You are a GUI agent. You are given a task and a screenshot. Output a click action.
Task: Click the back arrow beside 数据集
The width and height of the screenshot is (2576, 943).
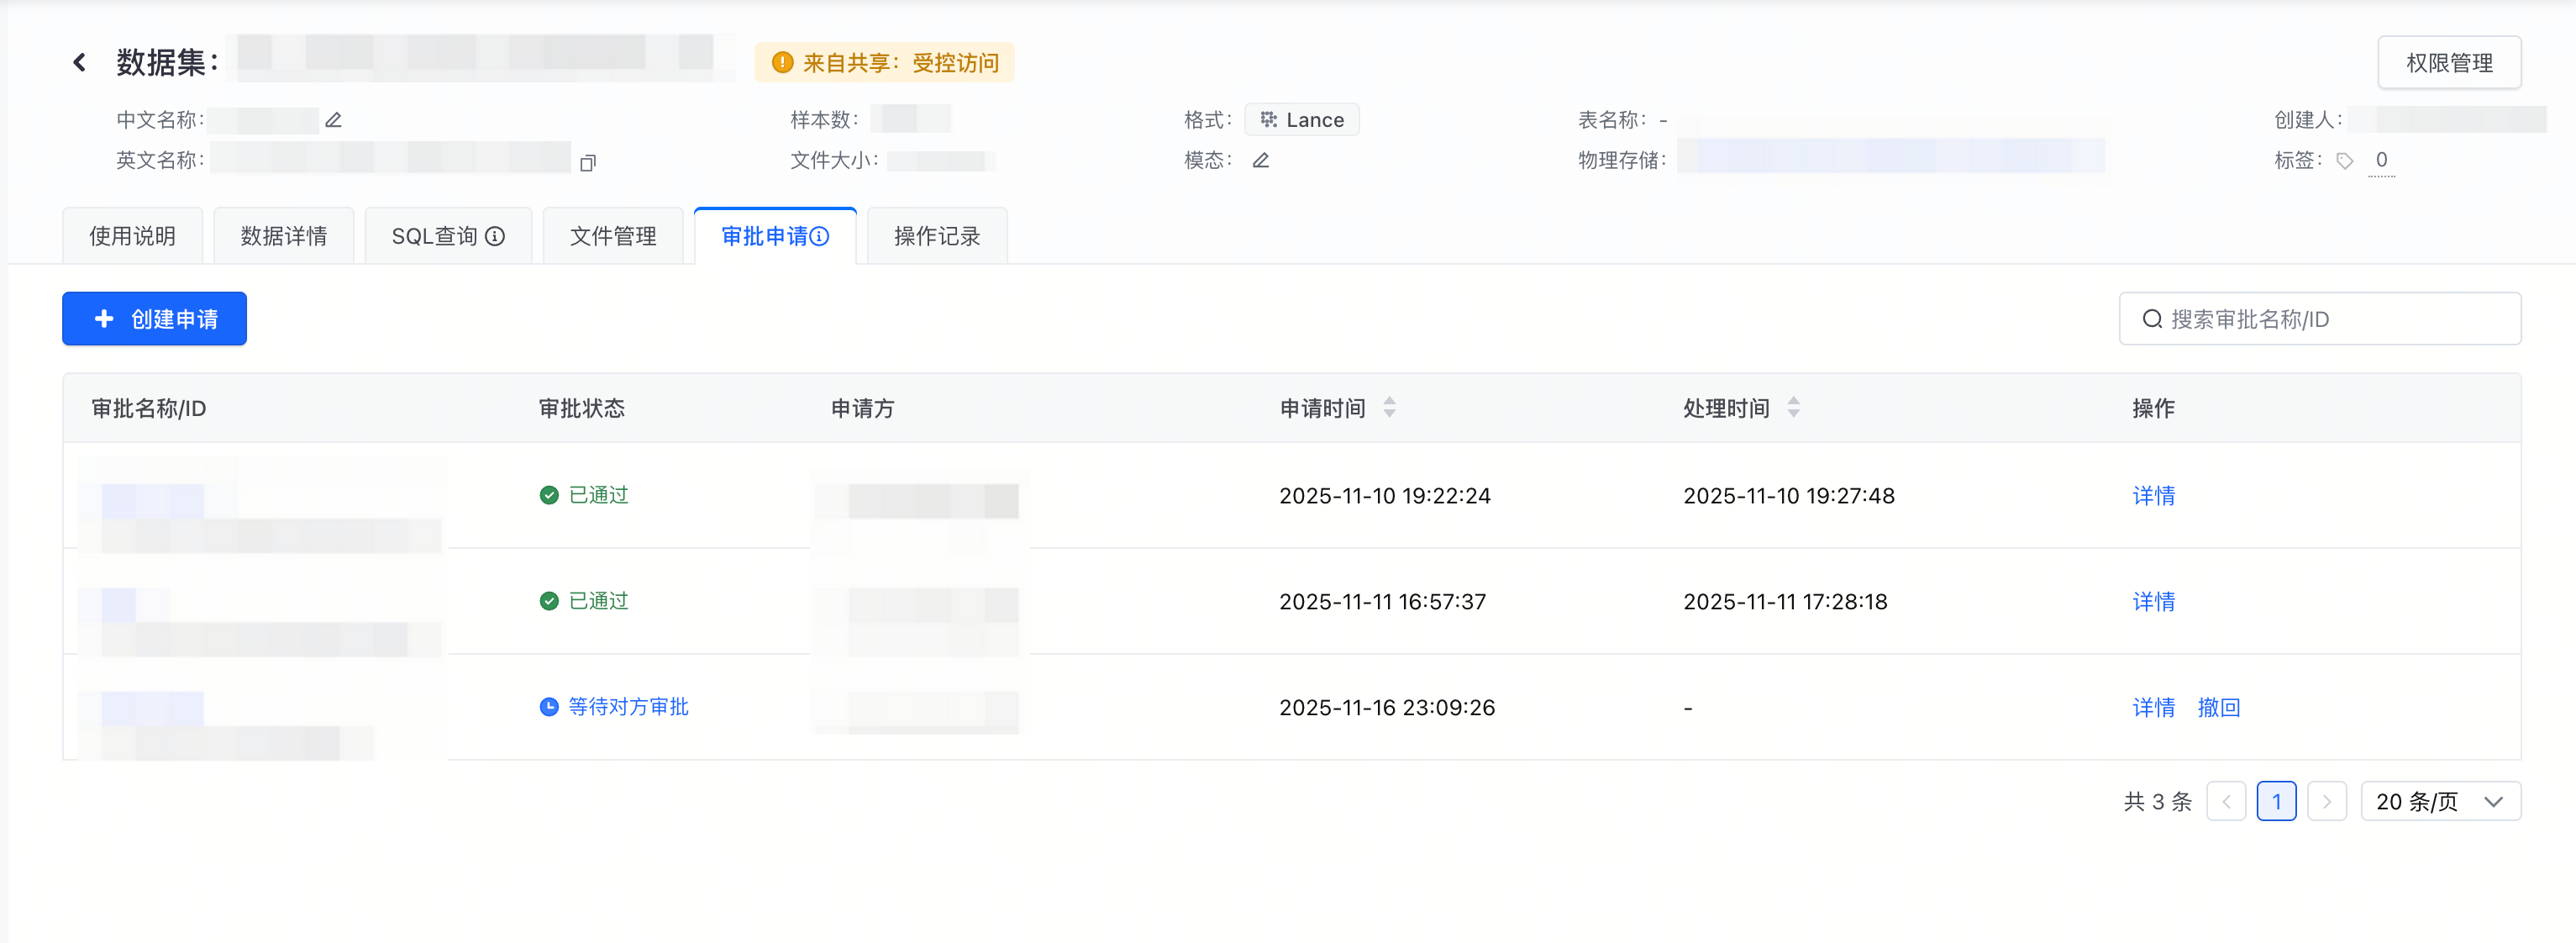click(x=79, y=62)
